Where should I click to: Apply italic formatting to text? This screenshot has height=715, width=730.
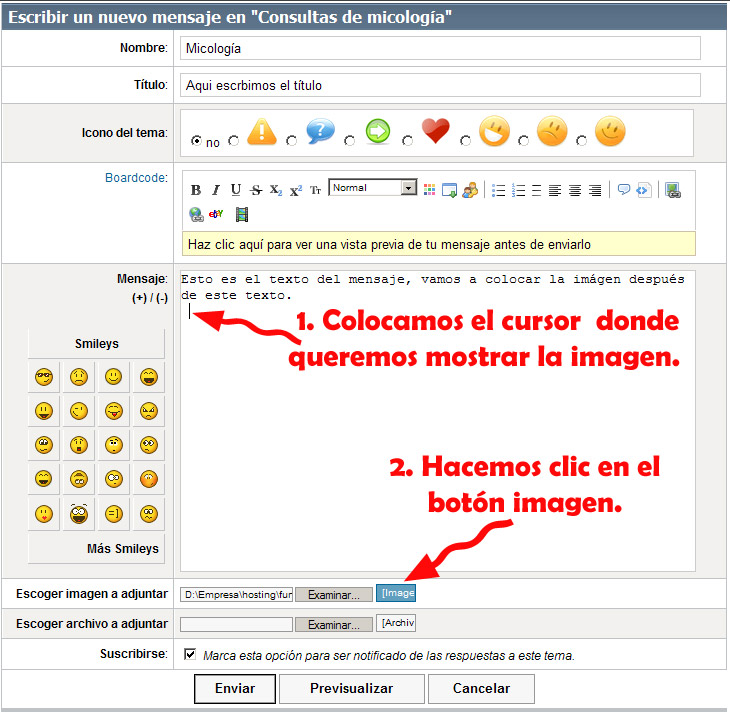click(x=216, y=190)
